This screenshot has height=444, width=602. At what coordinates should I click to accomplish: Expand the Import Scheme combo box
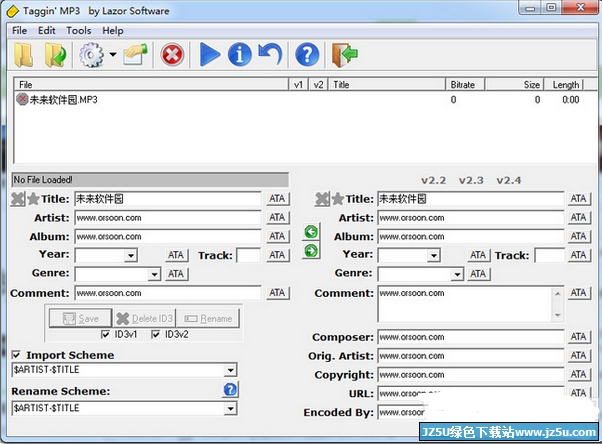tap(230, 370)
